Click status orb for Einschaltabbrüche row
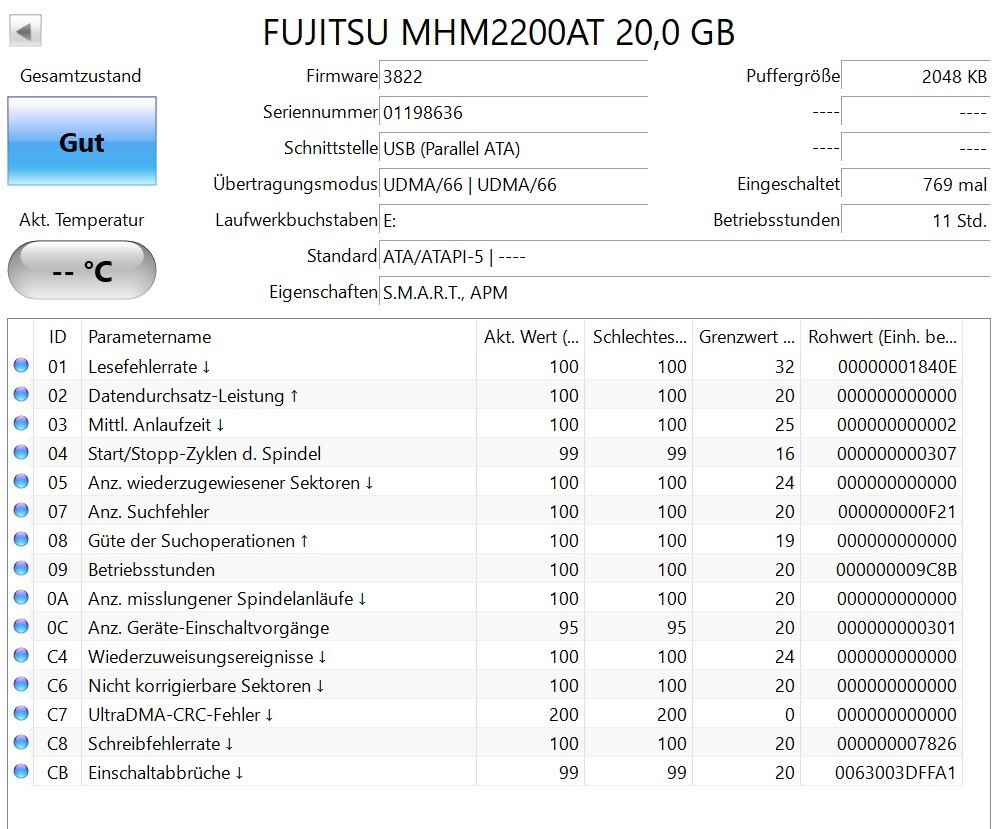The width and height of the screenshot is (999, 829). point(21,772)
